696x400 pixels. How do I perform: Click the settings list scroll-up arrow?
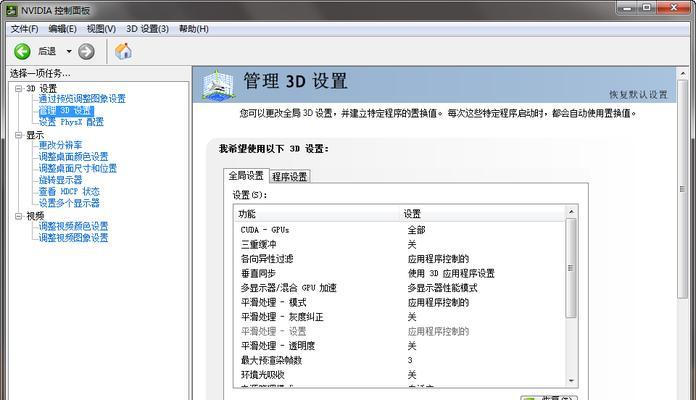(x=571, y=212)
